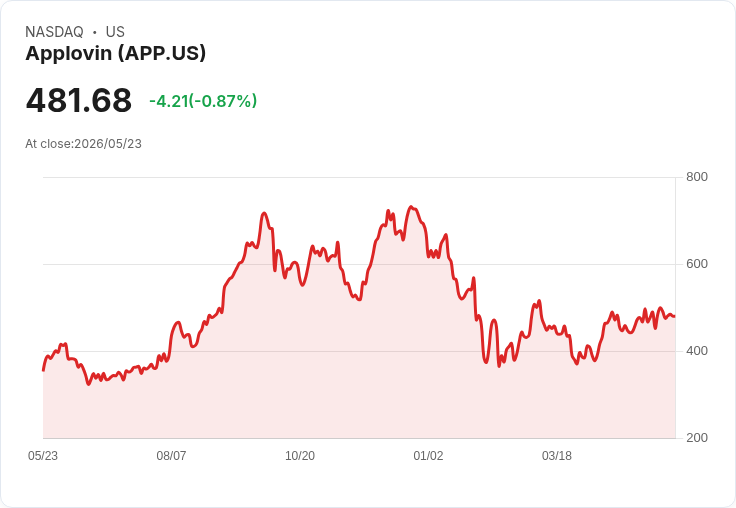736x508 pixels.
Task: Click the 05/23 date axis label
Action: 43,456
